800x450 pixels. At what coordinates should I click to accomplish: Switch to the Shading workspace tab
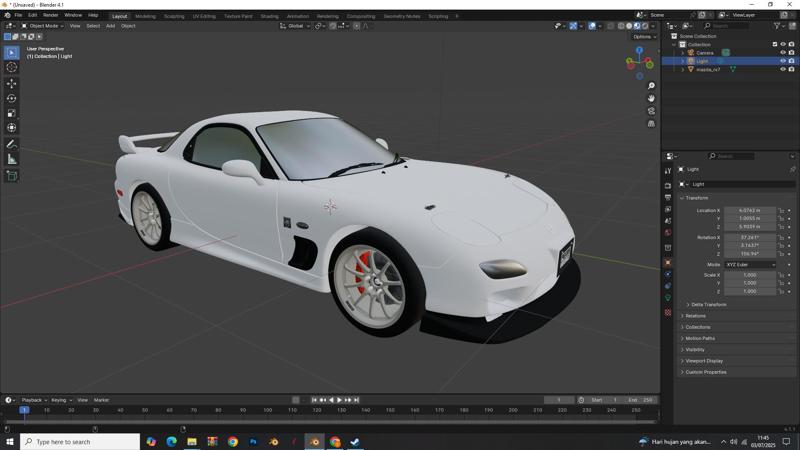point(269,16)
